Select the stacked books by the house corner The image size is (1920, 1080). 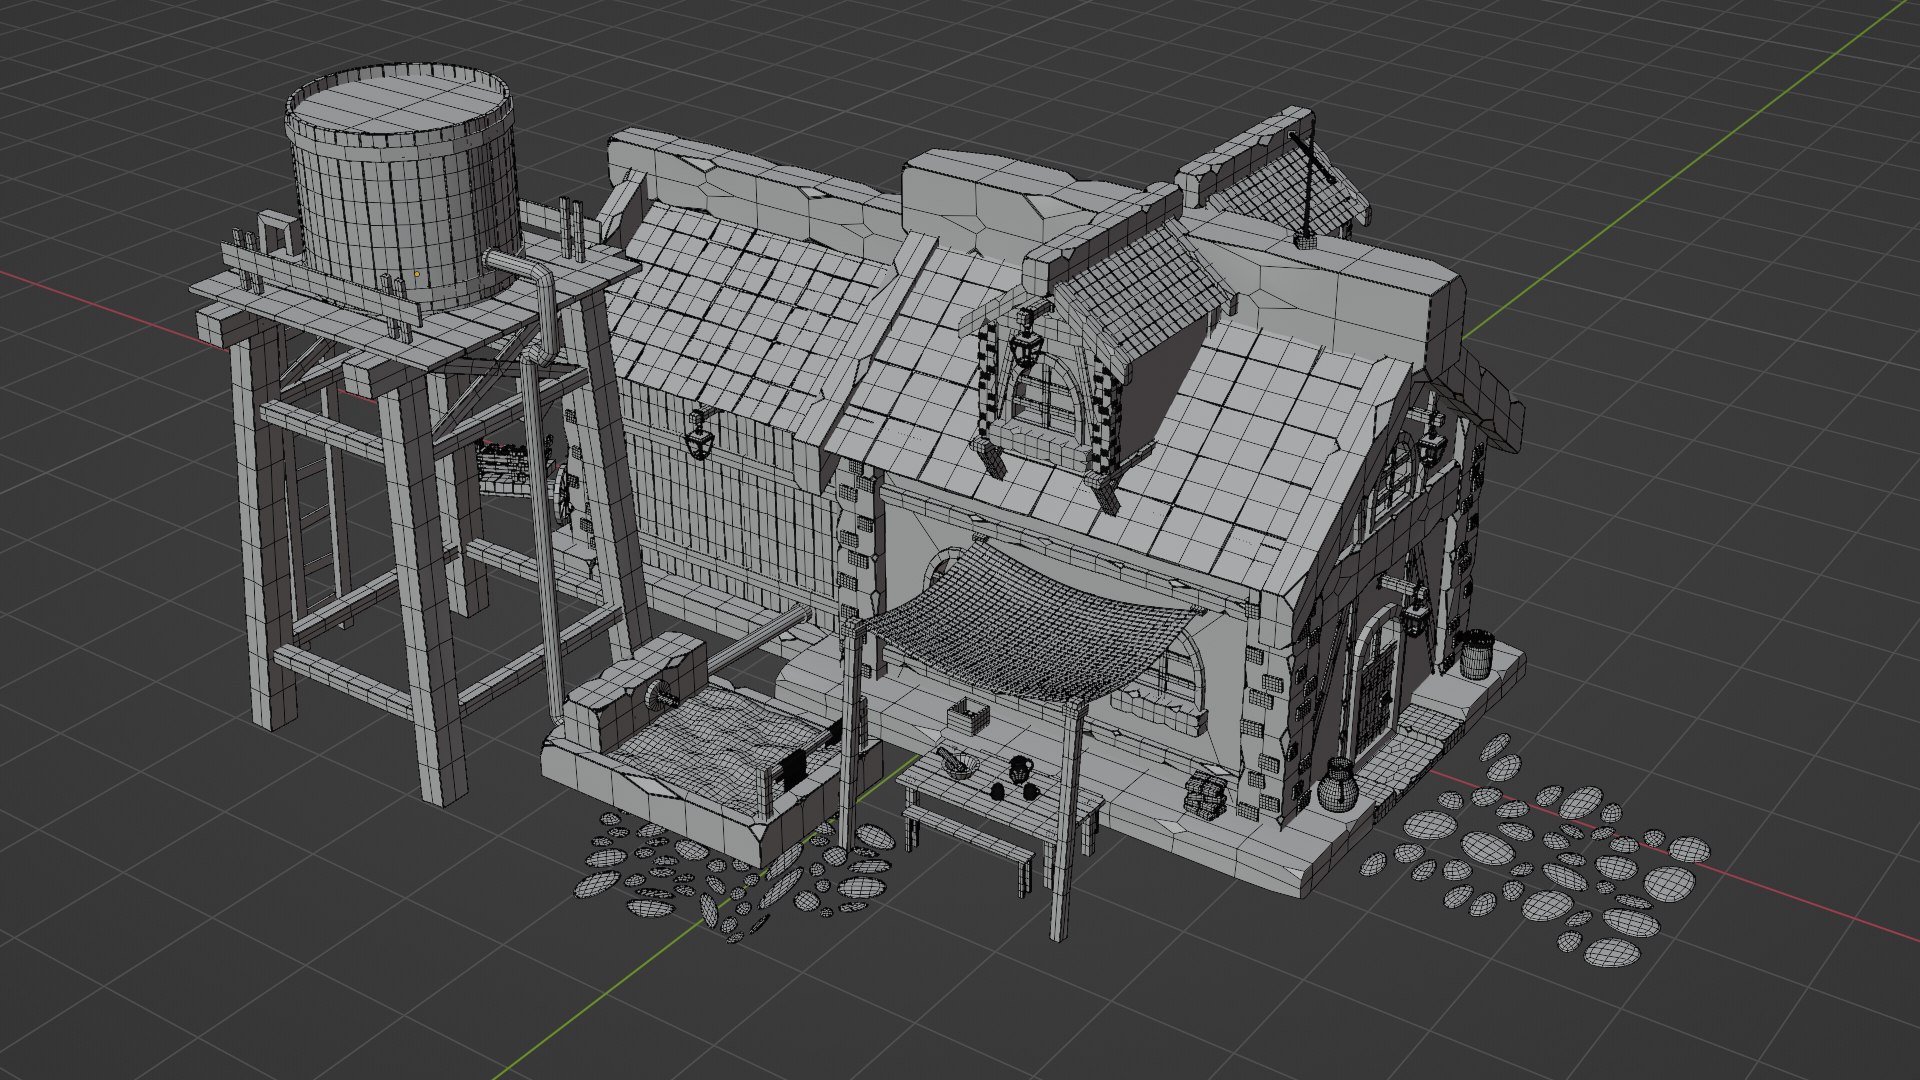point(1206,797)
